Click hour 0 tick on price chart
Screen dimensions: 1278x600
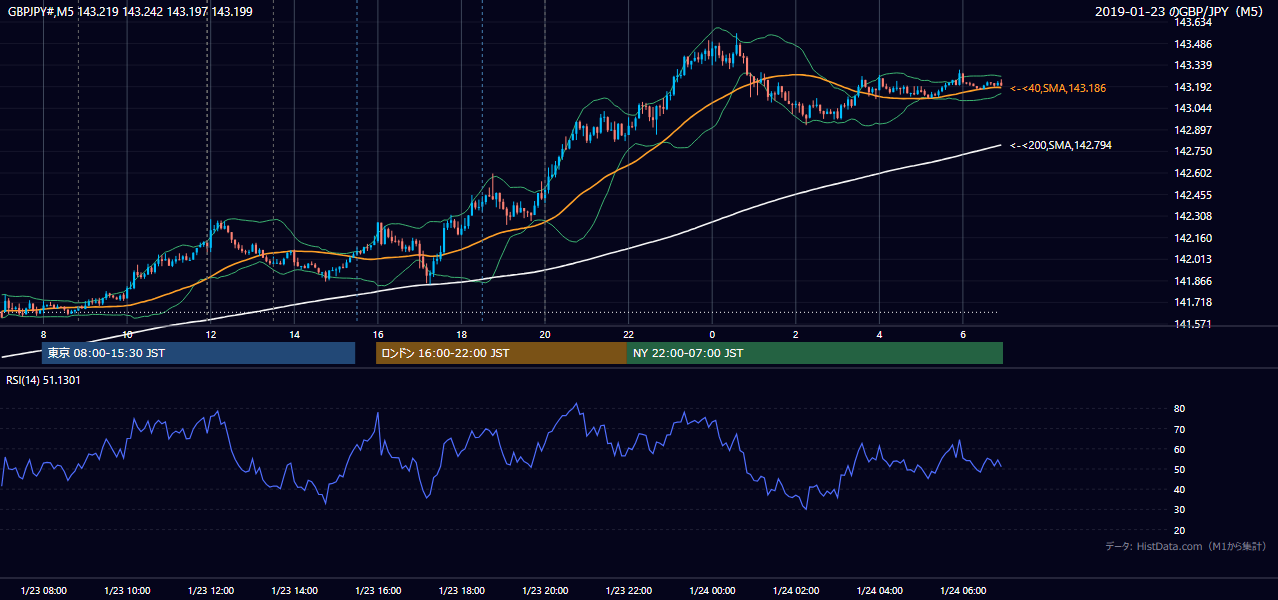pyautogui.click(x=712, y=334)
